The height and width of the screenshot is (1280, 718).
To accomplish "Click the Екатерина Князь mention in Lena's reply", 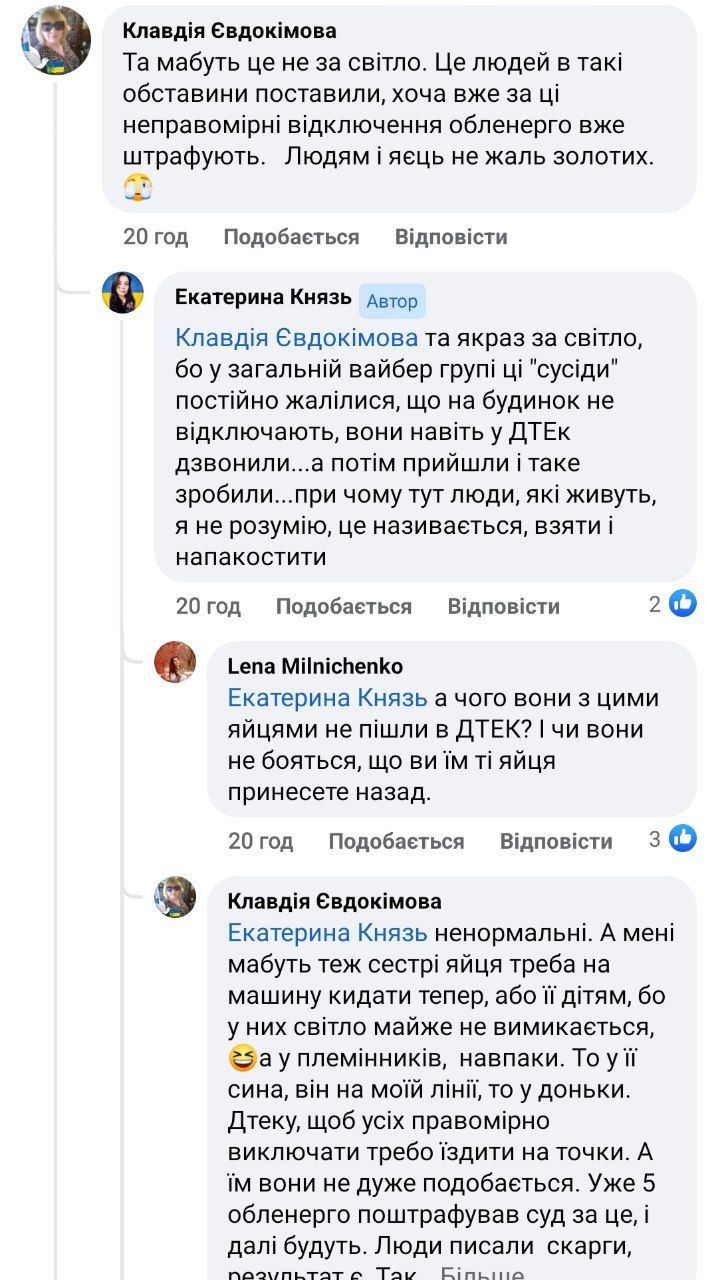I will click(x=327, y=698).
